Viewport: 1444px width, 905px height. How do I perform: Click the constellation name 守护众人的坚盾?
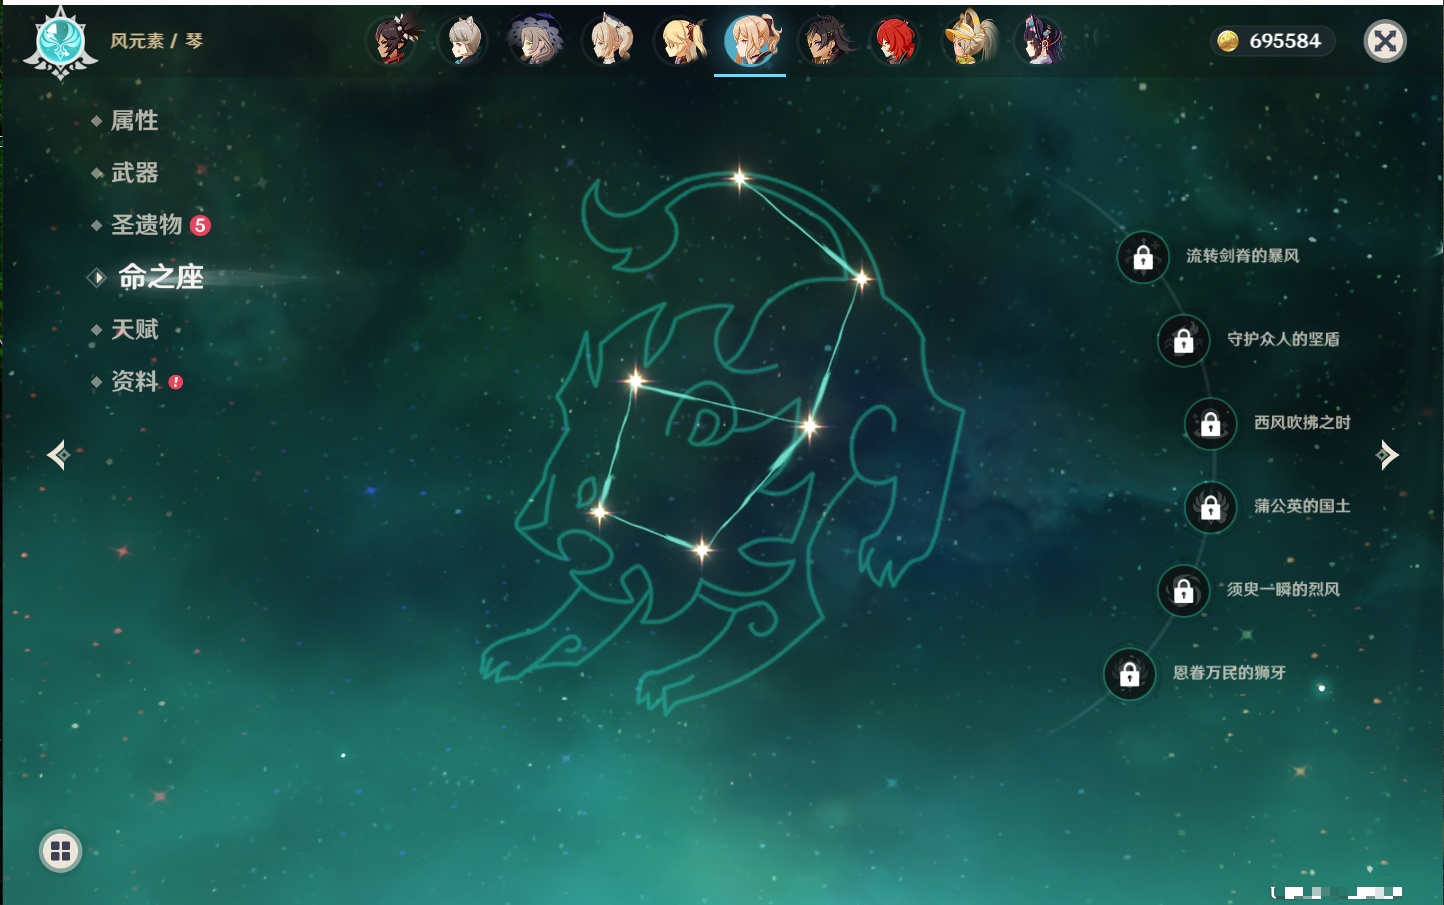click(x=1284, y=339)
